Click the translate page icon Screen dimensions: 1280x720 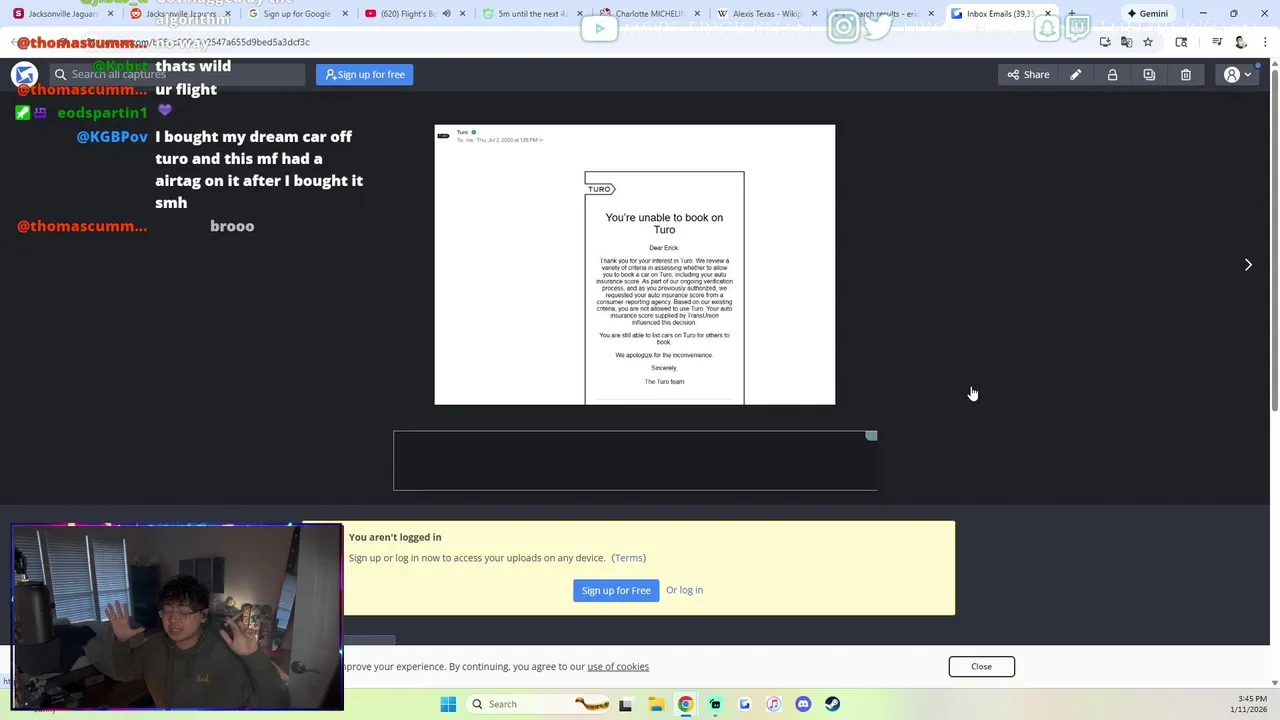[x=1126, y=42]
